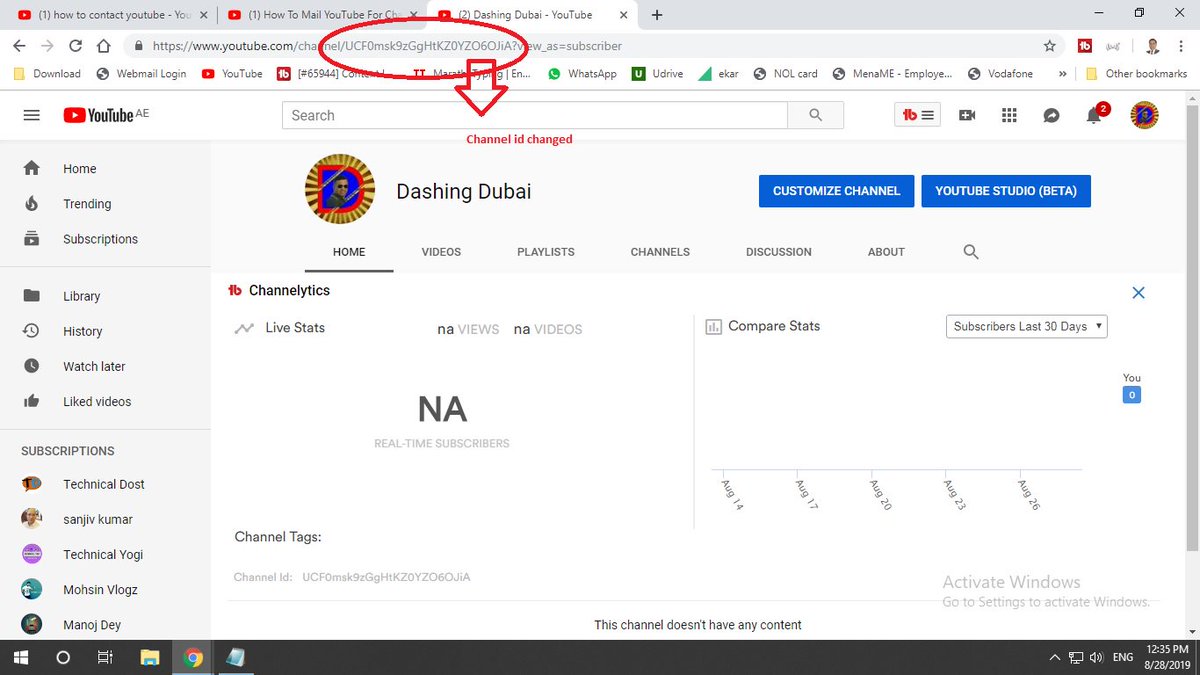
Task: Open the Subscribers Last 30 Days dropdown
Action: coord(1027,326)
